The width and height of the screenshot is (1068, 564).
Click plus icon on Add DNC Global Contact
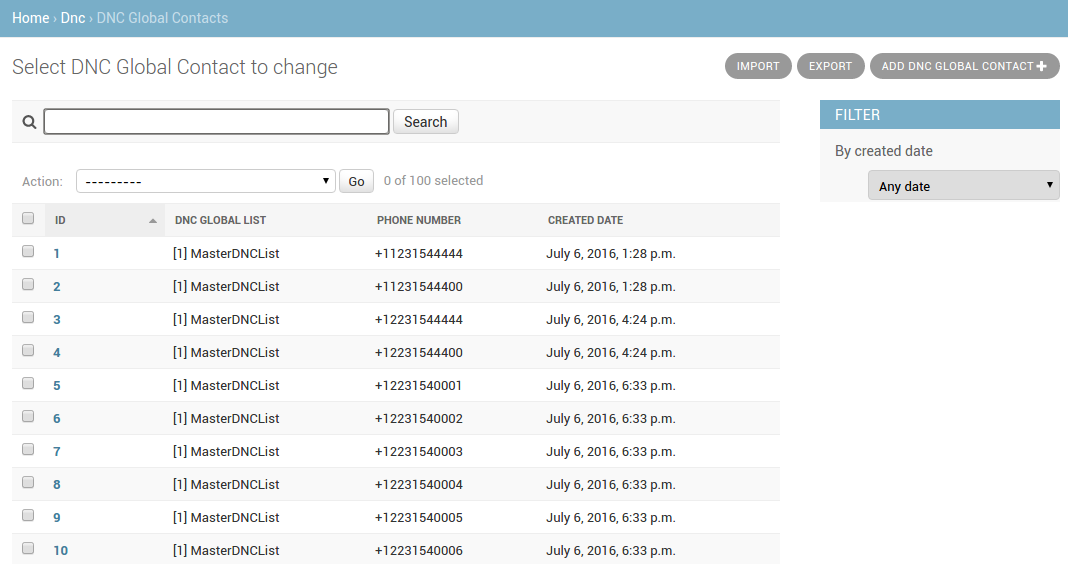tap(1041, 66)
